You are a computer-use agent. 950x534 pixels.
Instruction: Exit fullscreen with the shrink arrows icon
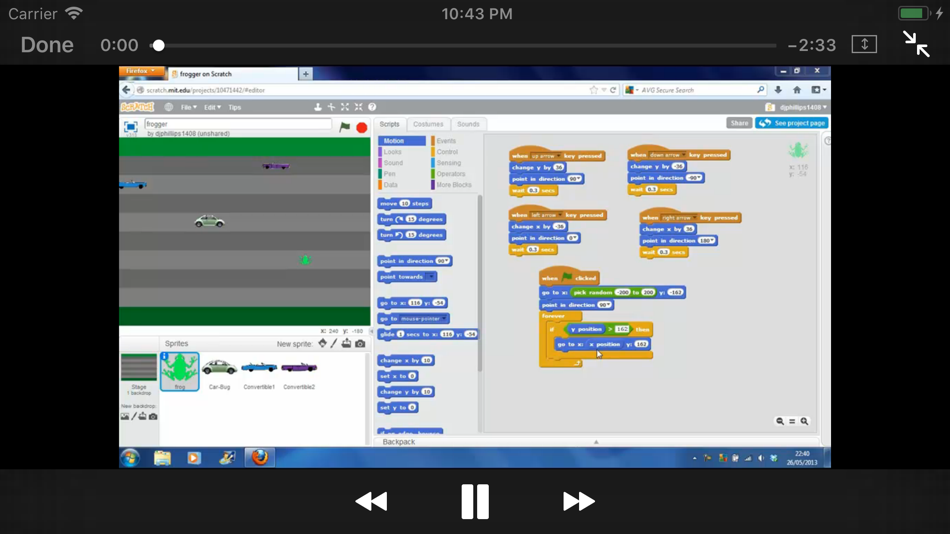[x=916, y=44]
